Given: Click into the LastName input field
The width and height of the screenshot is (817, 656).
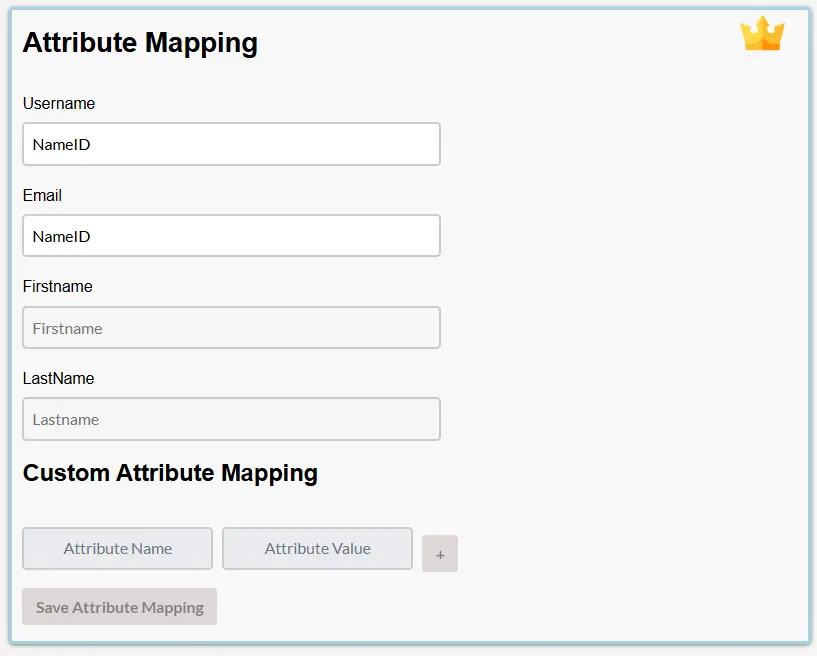Looking at the screenshot, I should [231, 419].
